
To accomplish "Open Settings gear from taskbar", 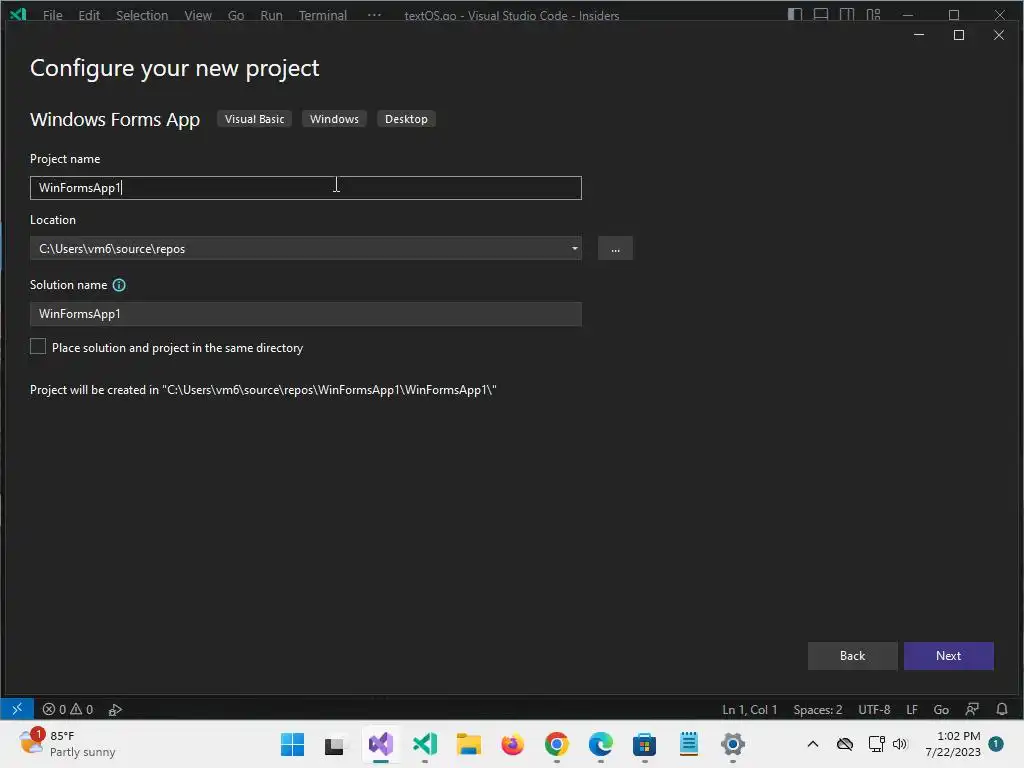I will coord(733,744).
